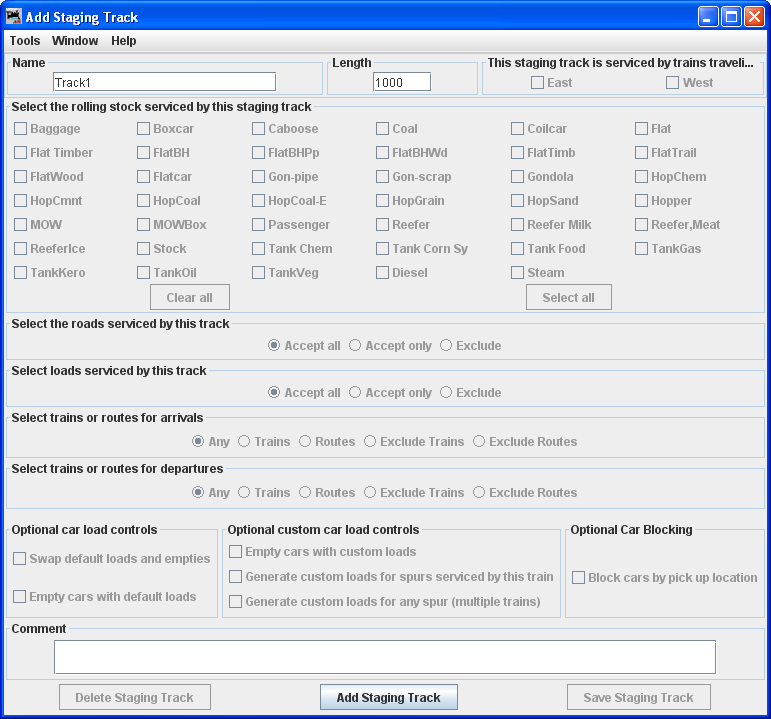Screen dimensions: 771x719
Task: Select Exclude for loads serviced
Action: coord(446,393)
